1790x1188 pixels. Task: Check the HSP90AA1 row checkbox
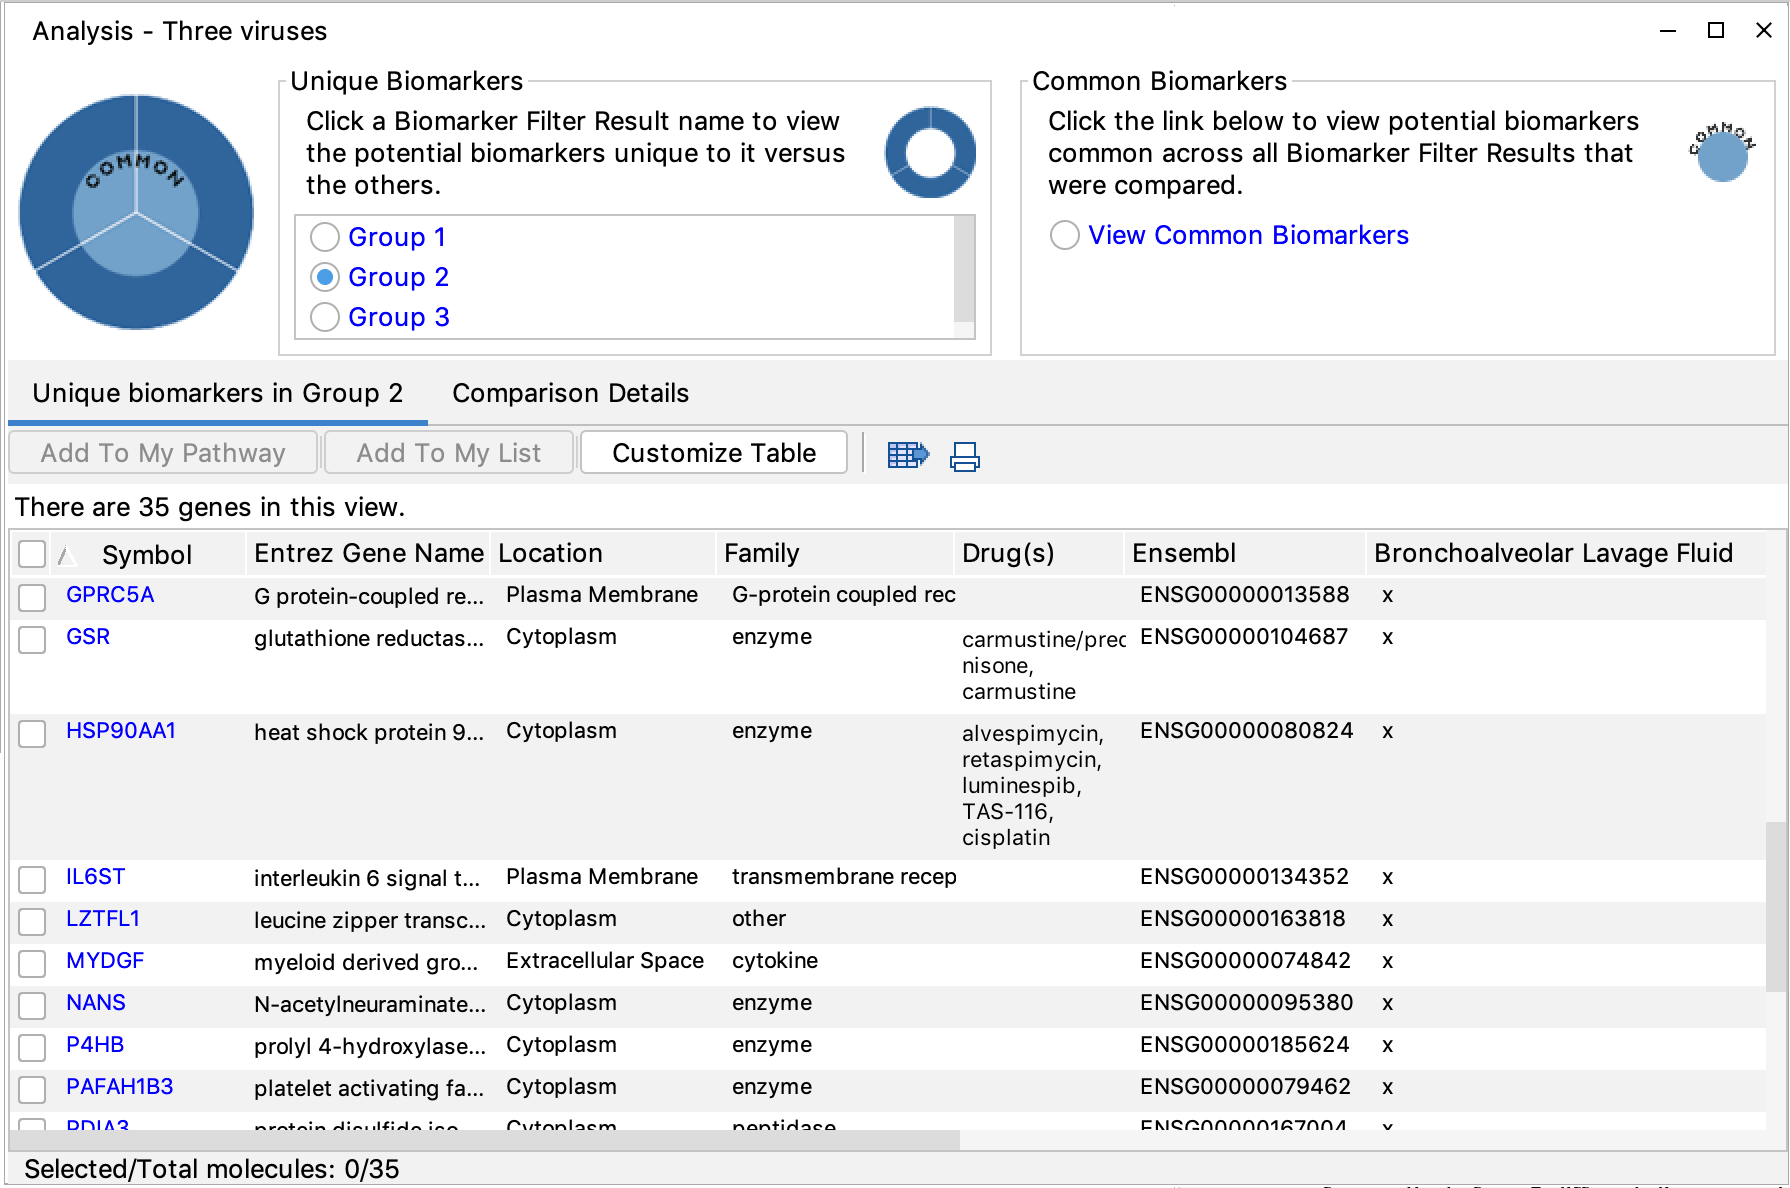pyautogui.click(x=32, y=733)
